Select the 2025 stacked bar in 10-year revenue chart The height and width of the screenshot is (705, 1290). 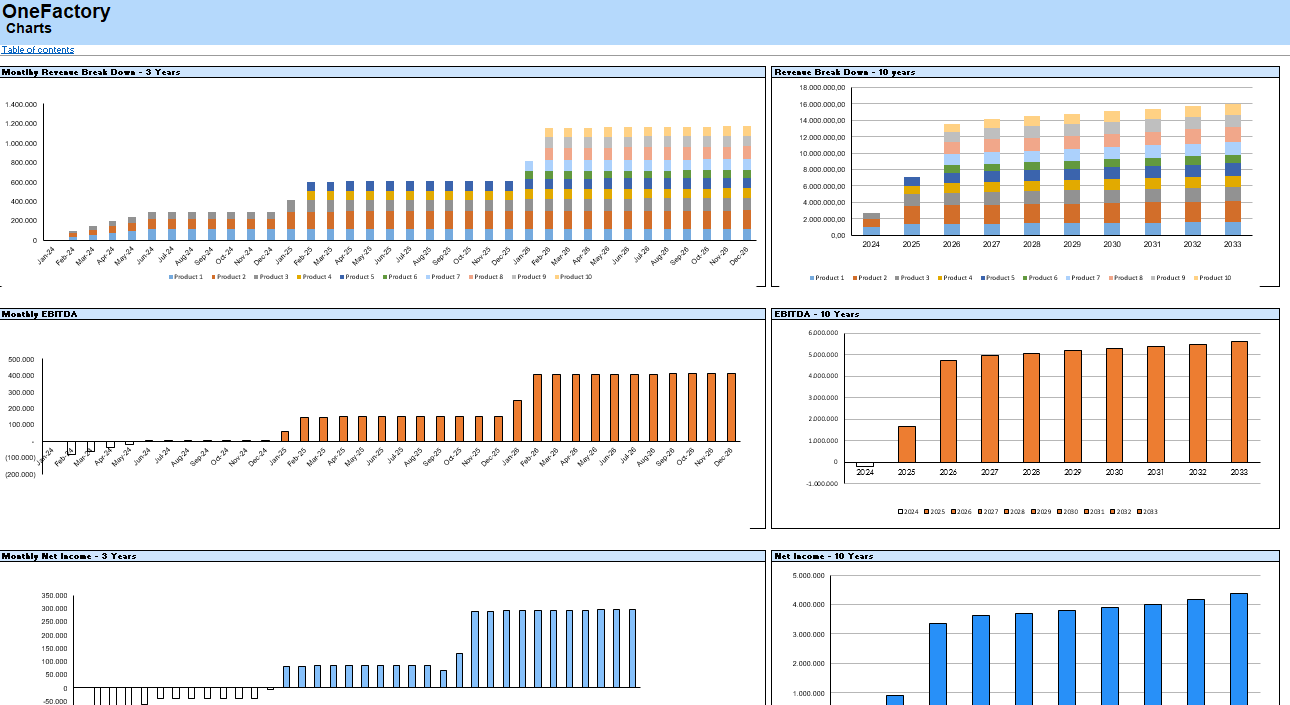[x=912, y=206]
